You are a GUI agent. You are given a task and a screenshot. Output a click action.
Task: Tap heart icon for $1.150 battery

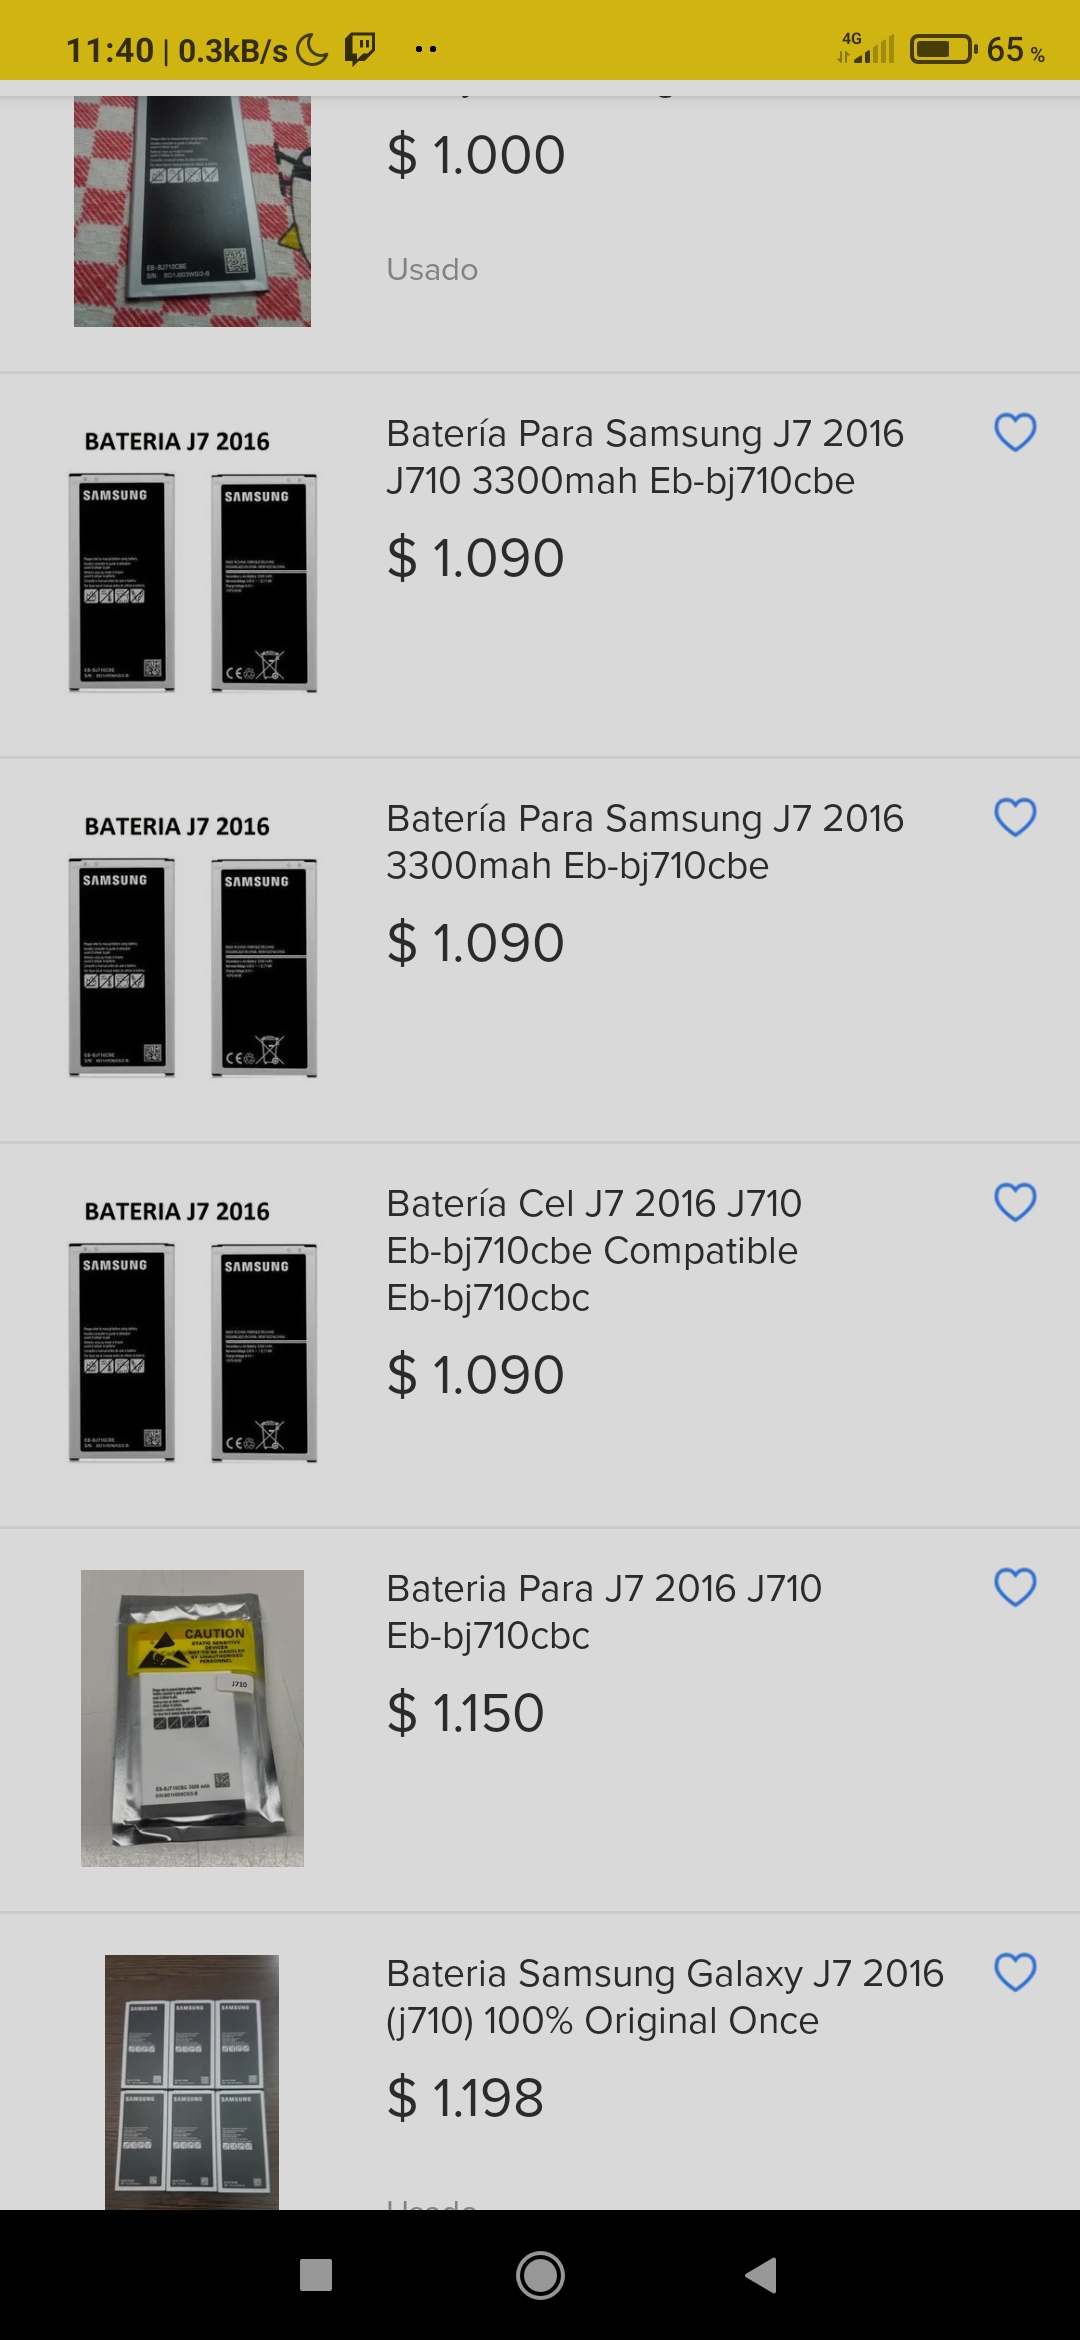click(x=1014, y=1588)
